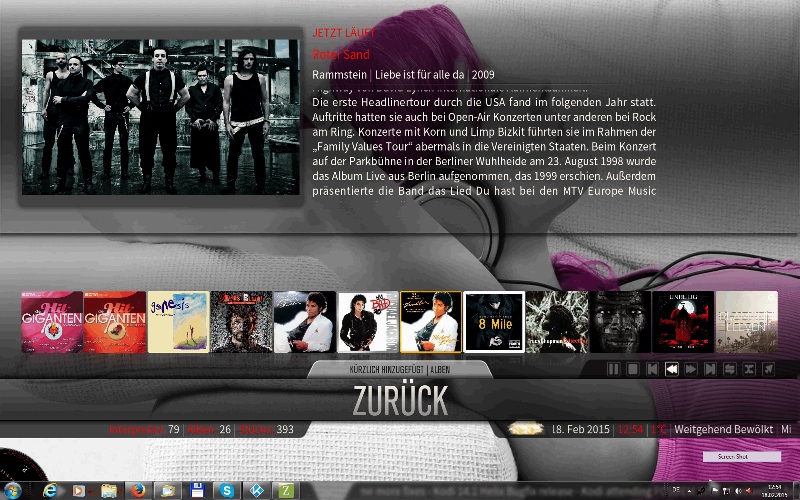Click the date 18. Feb 2015

[x=581, y=429]
